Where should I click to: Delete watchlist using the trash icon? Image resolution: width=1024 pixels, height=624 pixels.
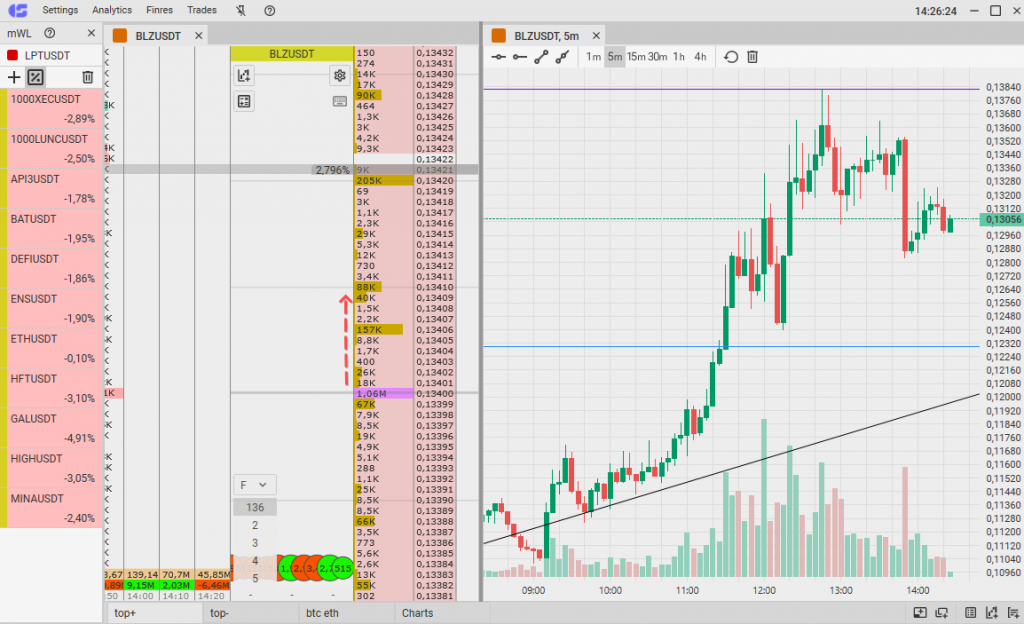pos(87,77)
